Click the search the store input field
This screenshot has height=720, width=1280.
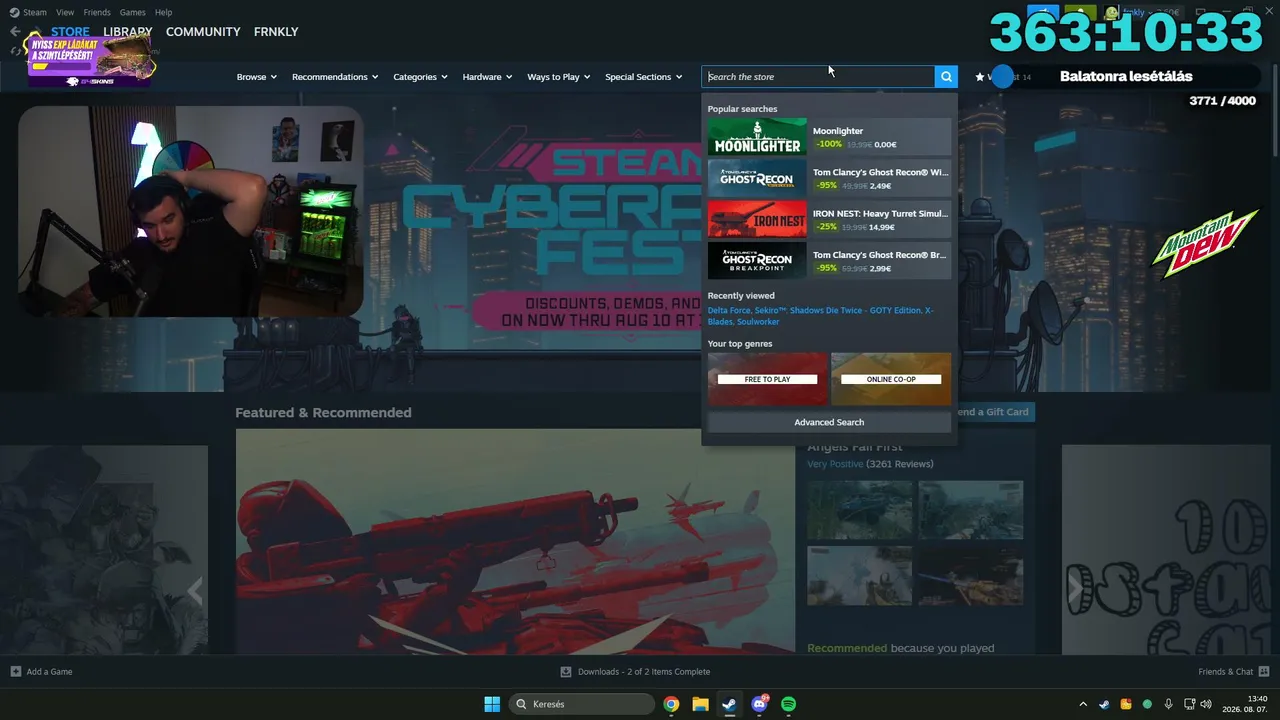pos(818,77)
